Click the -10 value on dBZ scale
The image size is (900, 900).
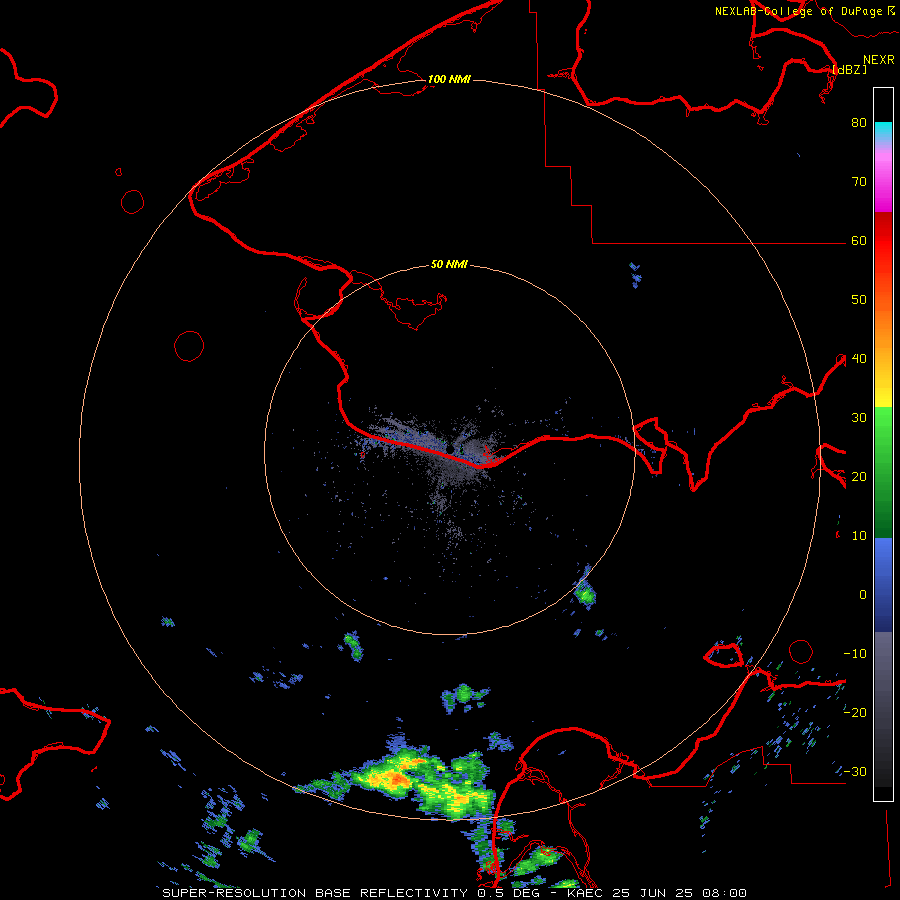(855, 653)
